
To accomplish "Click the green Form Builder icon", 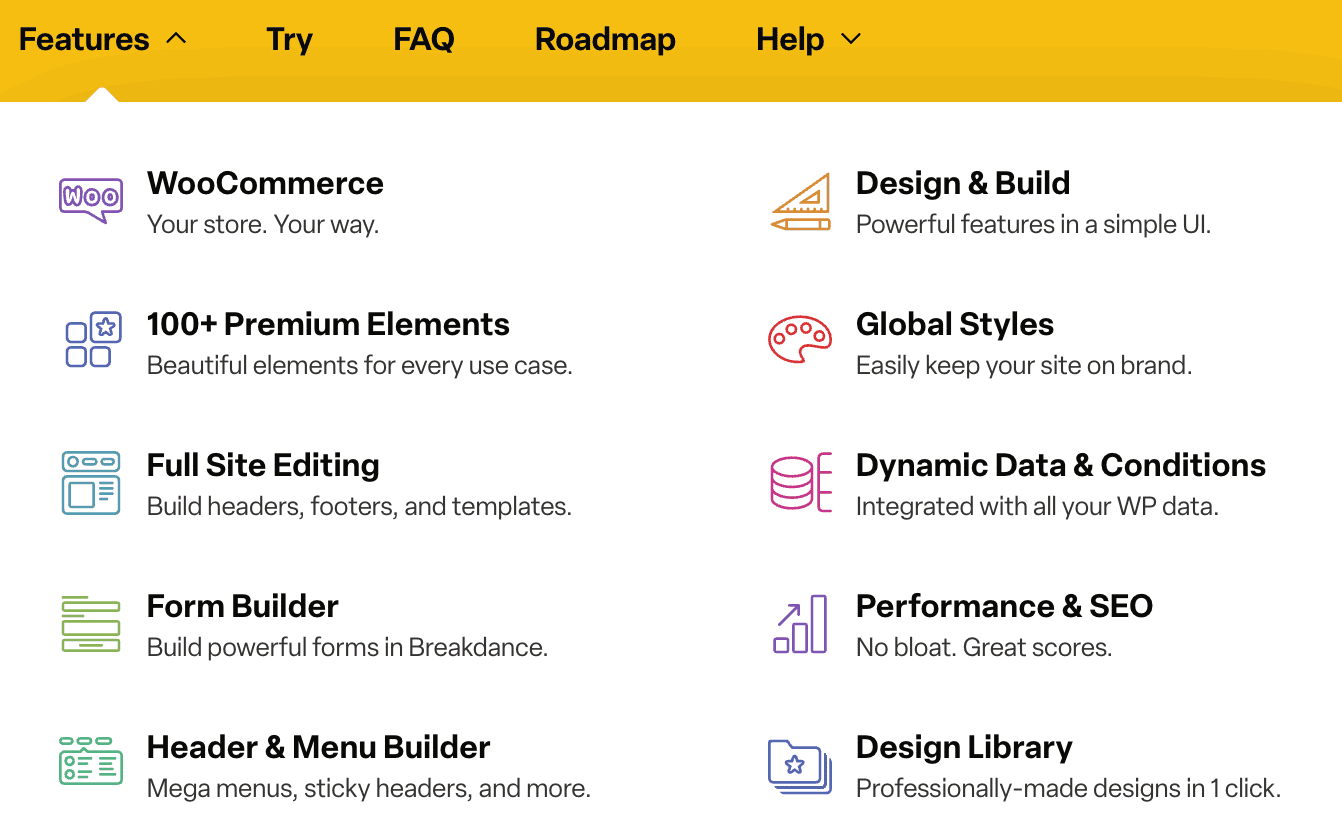I will click(x=90, y=624).
